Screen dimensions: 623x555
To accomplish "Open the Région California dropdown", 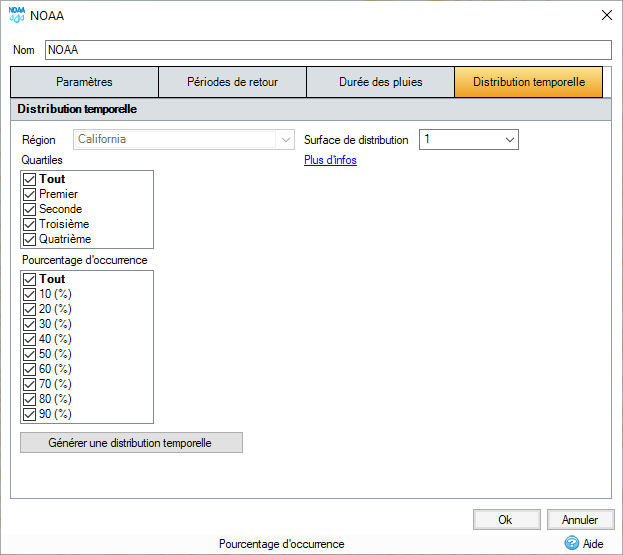I will [184, 139].
